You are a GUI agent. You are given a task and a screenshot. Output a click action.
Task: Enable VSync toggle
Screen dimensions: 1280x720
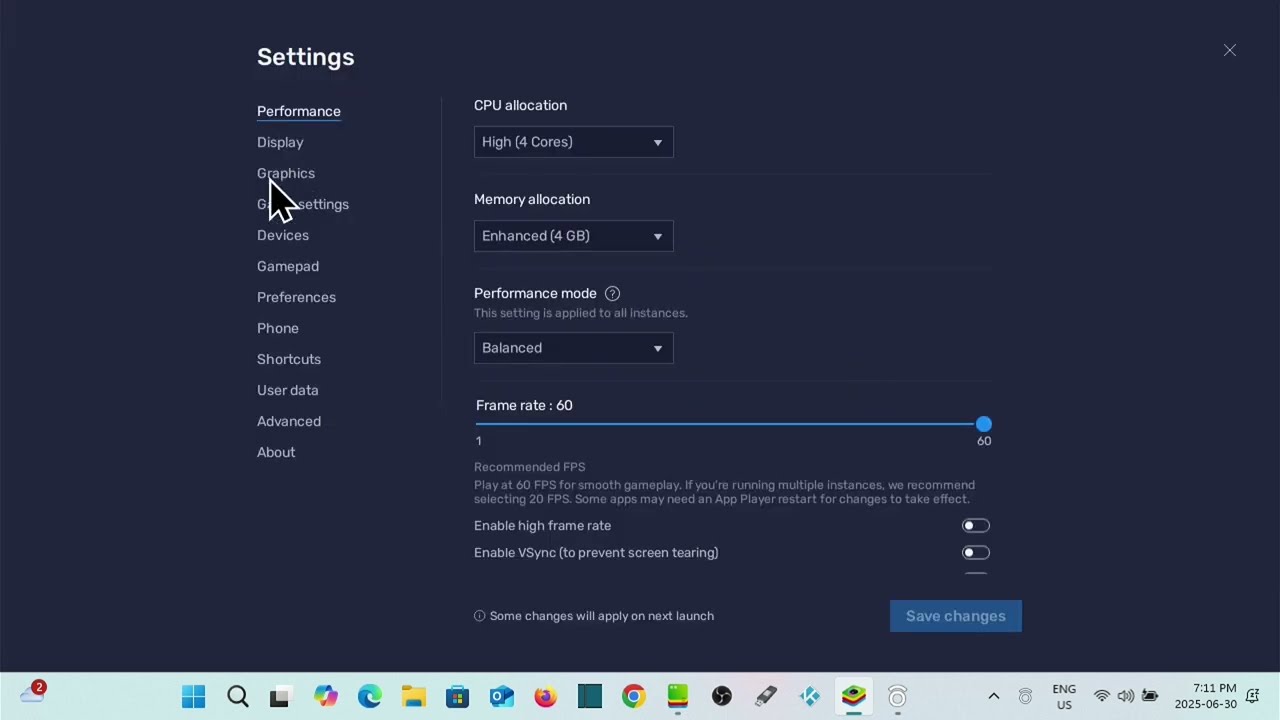pos(976,552)
